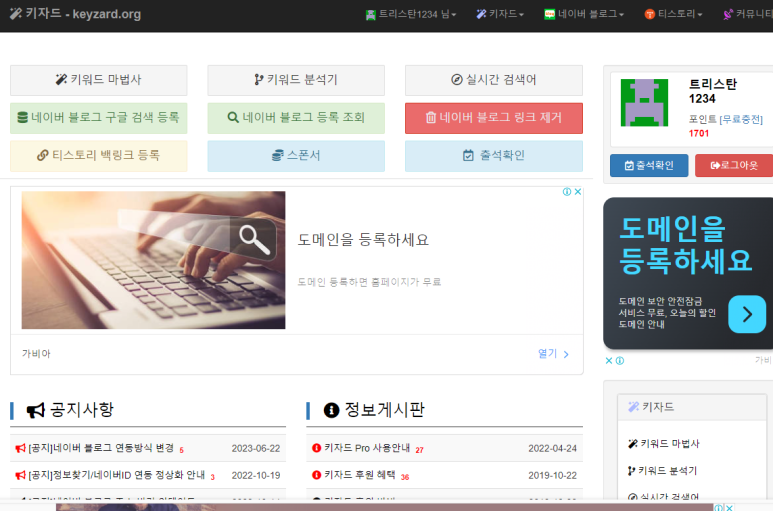Open the 네이버 블로그 navbar dropdown
Viewport: 773px width, 511px height.
tap(584, 14)
